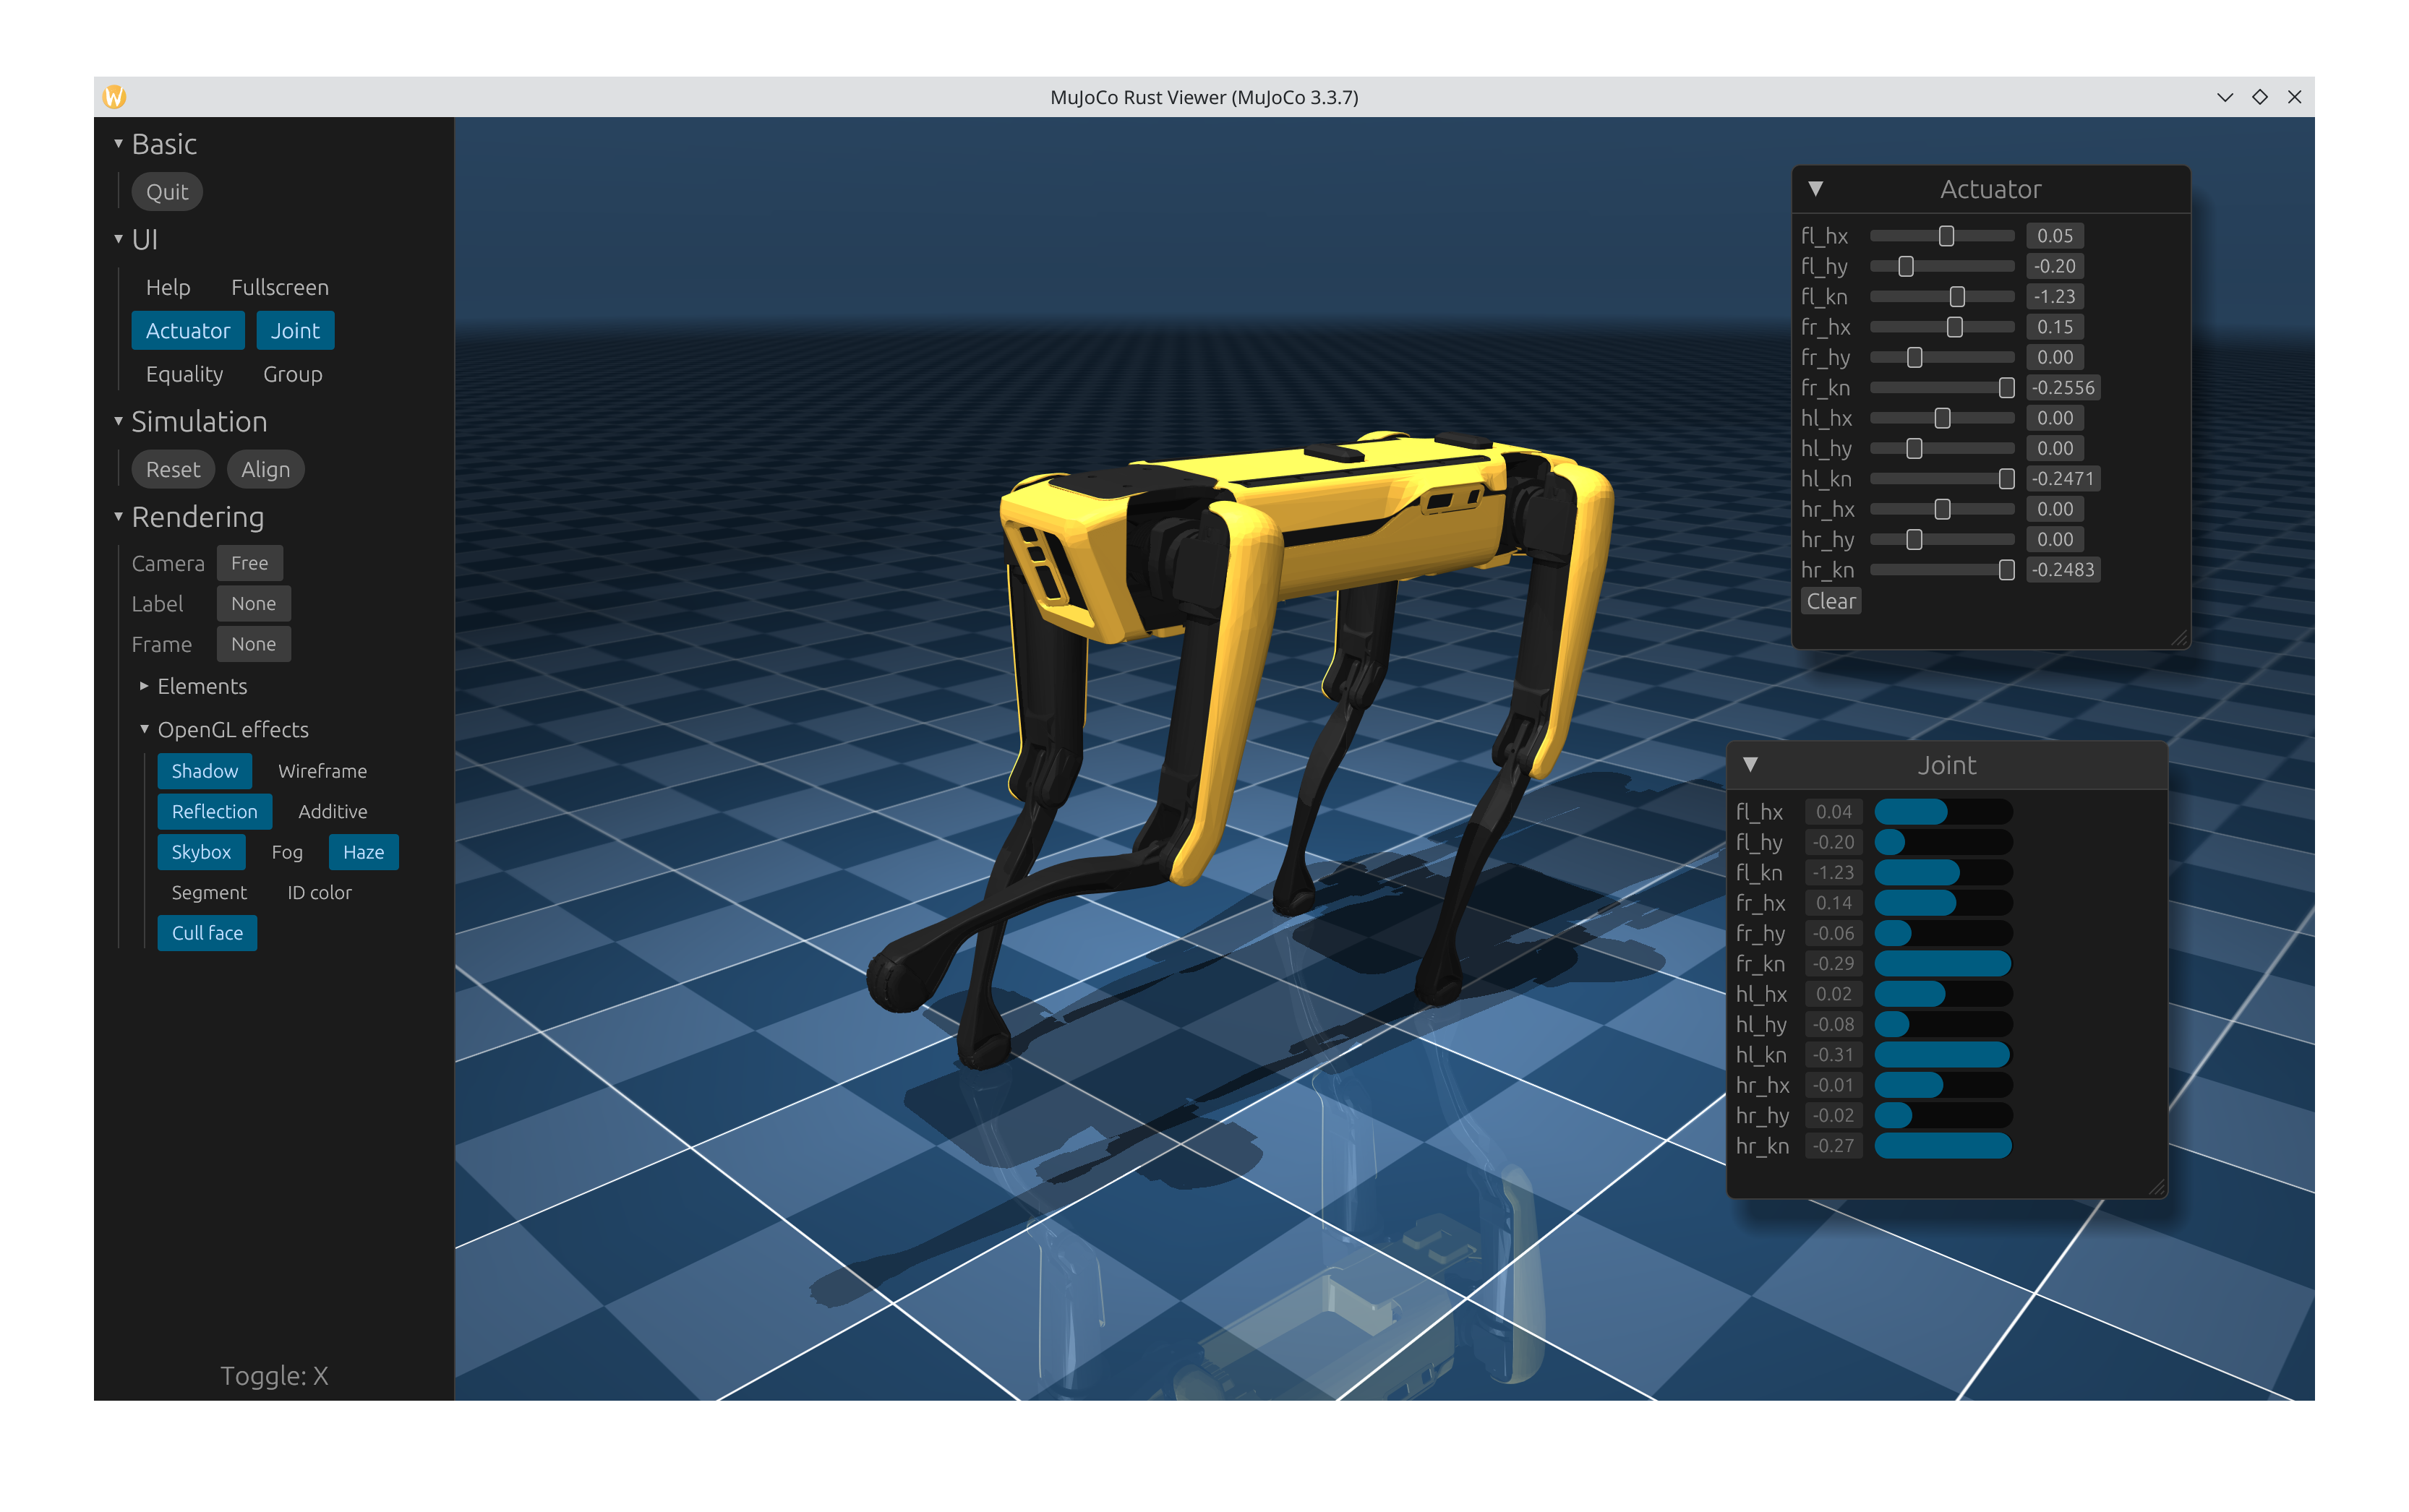Disable Shadow rendering
Viewport: 2409px width, 1512px height.
(x=205, y=771)
